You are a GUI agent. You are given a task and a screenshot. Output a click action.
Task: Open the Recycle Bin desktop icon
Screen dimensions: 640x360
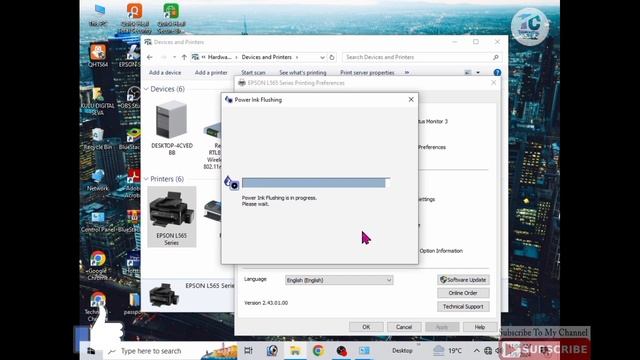tap(98, 138)
